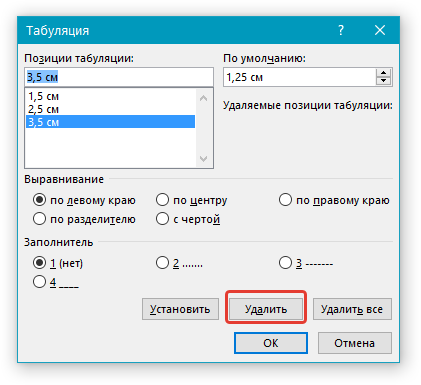Choose по центру alignment

point(192,200)
